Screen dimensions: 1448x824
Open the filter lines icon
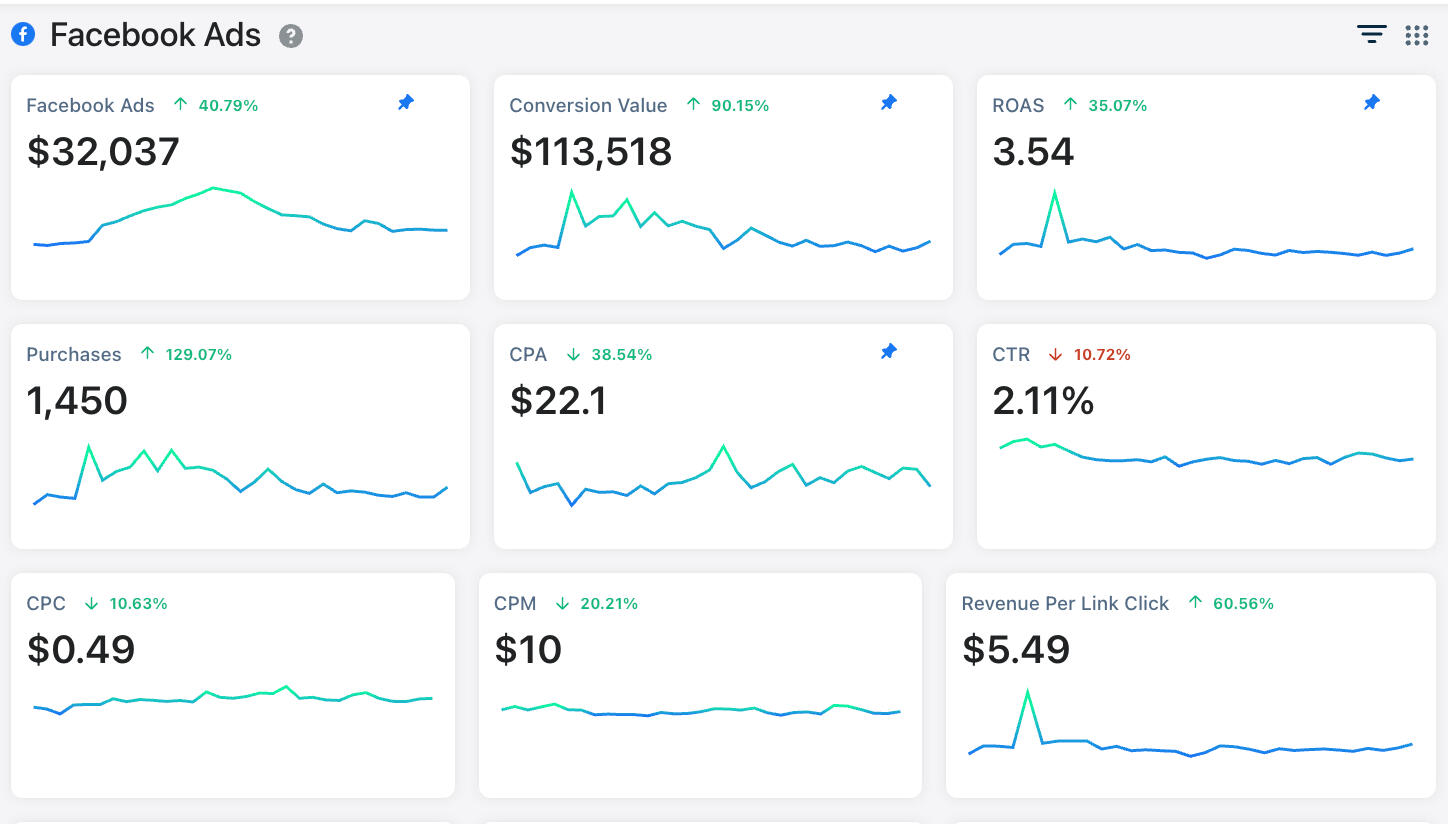[1371, 35]
